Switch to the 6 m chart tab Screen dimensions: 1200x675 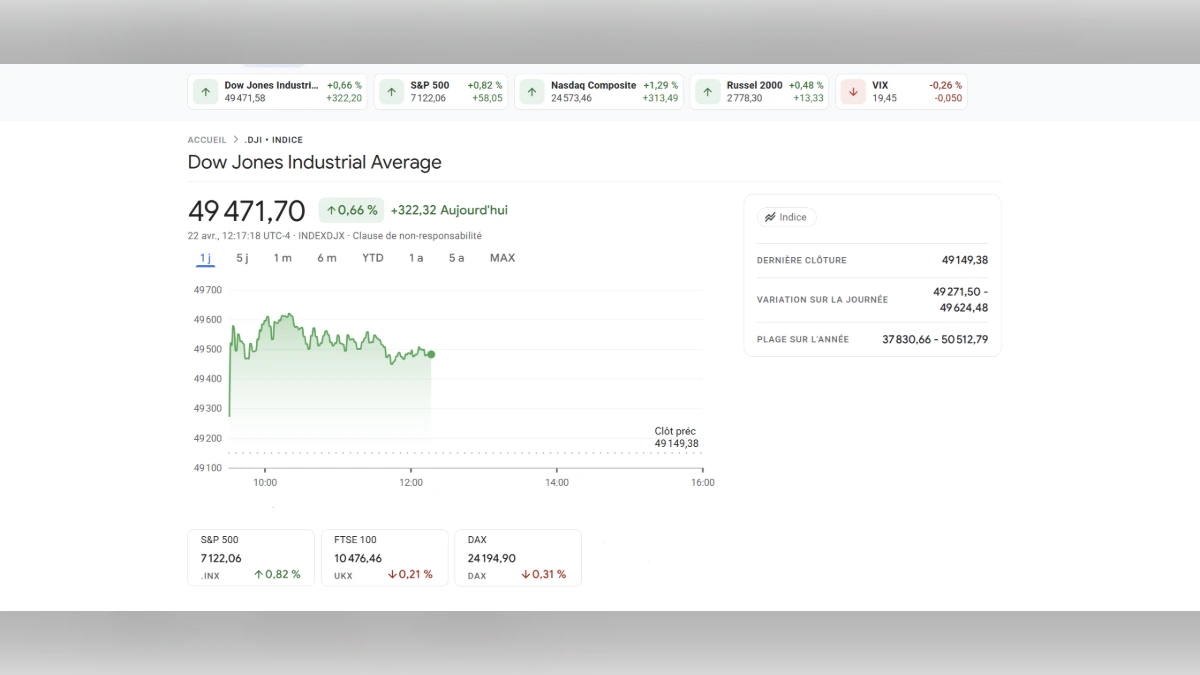click(327, 257)
